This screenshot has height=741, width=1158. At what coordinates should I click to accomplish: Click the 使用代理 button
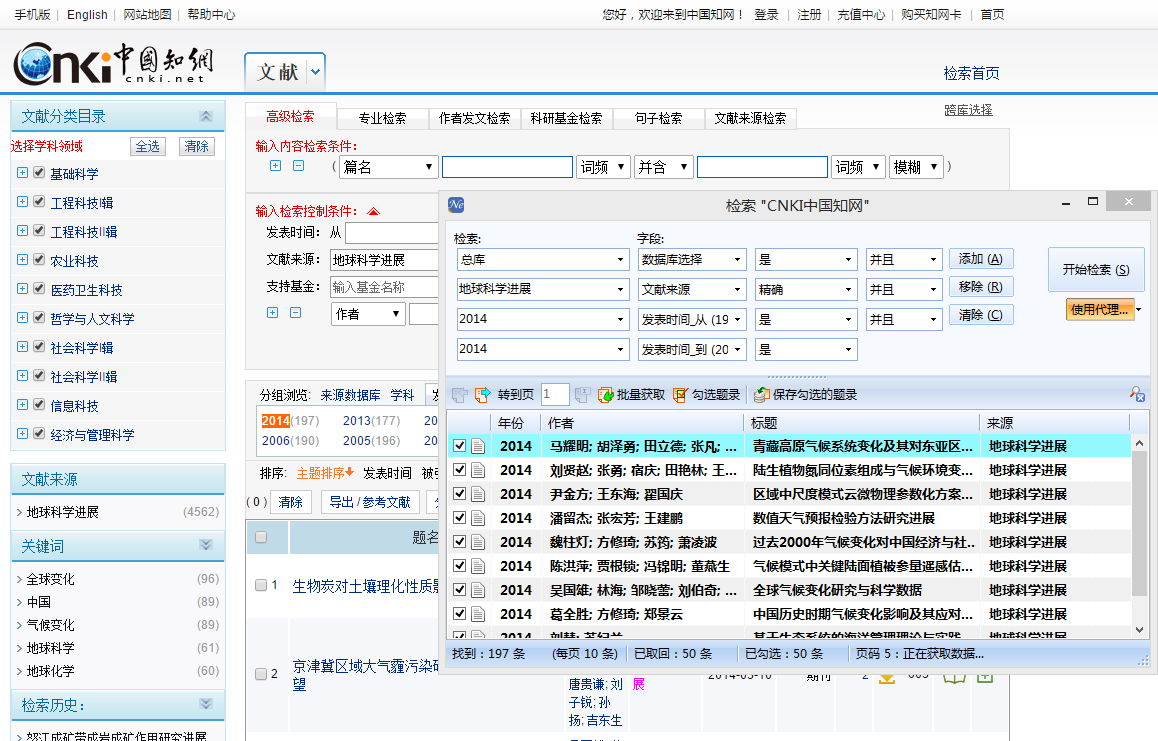point(1100,310)
